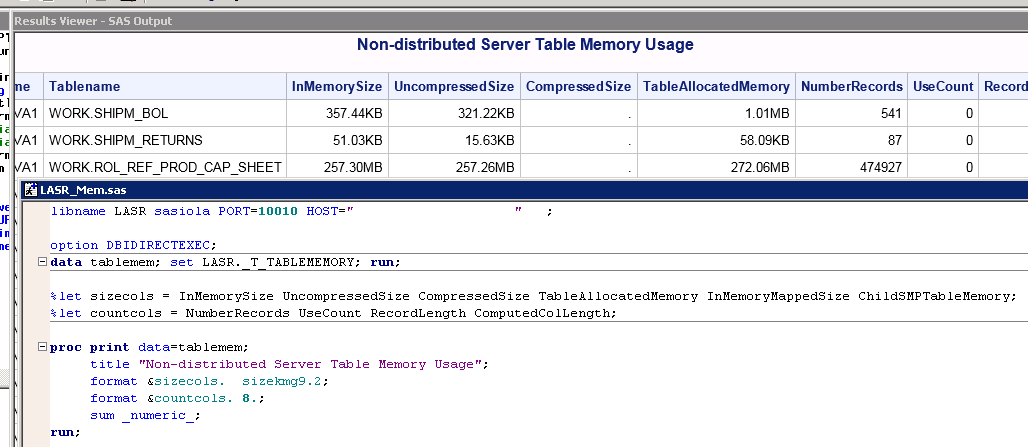Click the LASR_Mem.sas editor window icon
The height and width of the screenshot is (447, 1028).
coord(30,190)
